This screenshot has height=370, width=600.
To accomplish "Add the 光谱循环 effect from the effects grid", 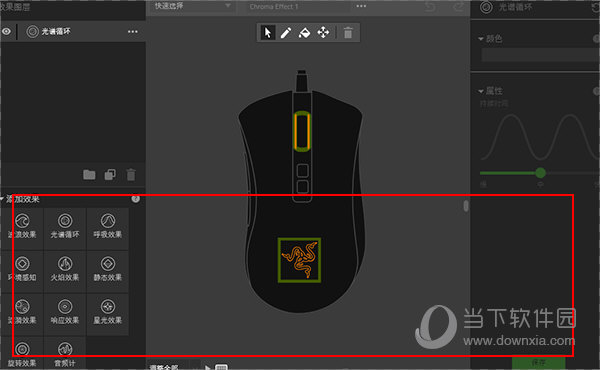I will (65, 228).
